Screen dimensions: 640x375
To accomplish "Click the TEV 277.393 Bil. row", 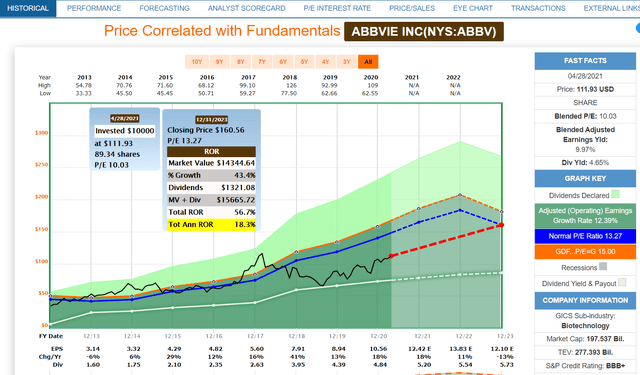I will coord(585,352).
